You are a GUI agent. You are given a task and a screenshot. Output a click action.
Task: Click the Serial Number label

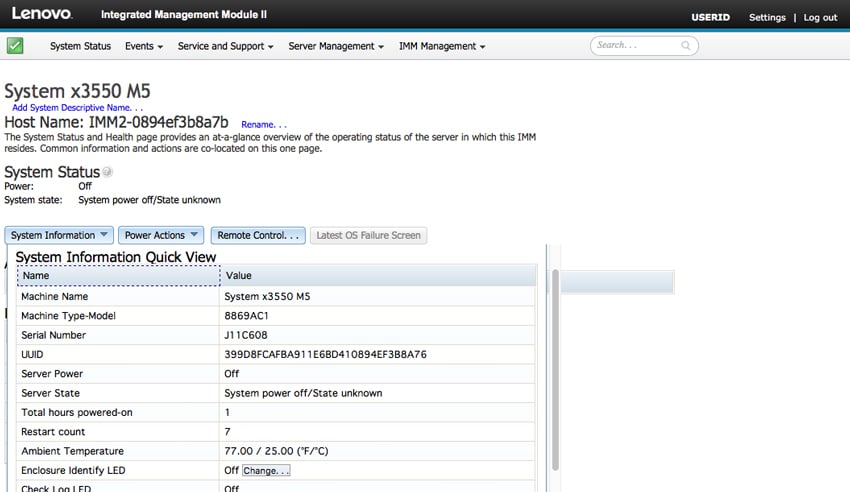[53, 335]
